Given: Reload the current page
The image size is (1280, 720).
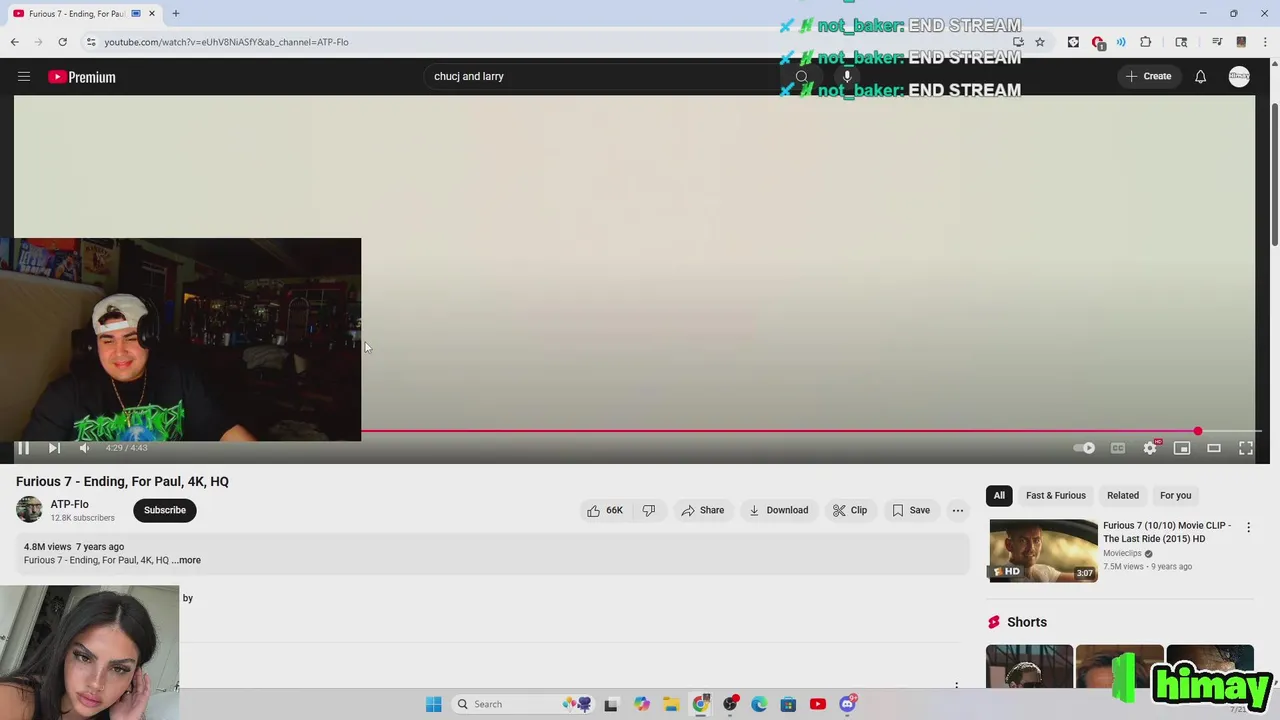Looking at the screenshot, I should tap(62, 42).
